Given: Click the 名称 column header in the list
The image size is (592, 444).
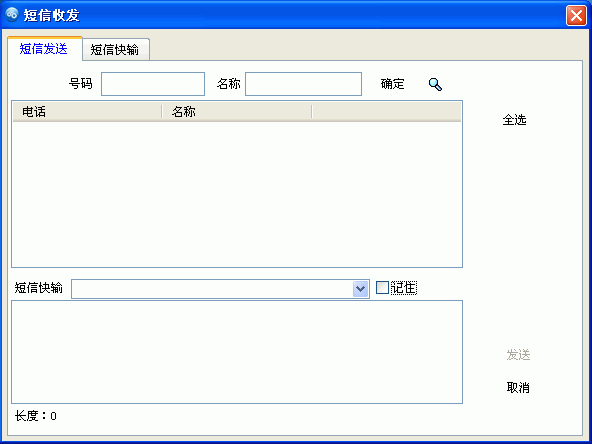Looking at the screenshot, I should 237,112.
